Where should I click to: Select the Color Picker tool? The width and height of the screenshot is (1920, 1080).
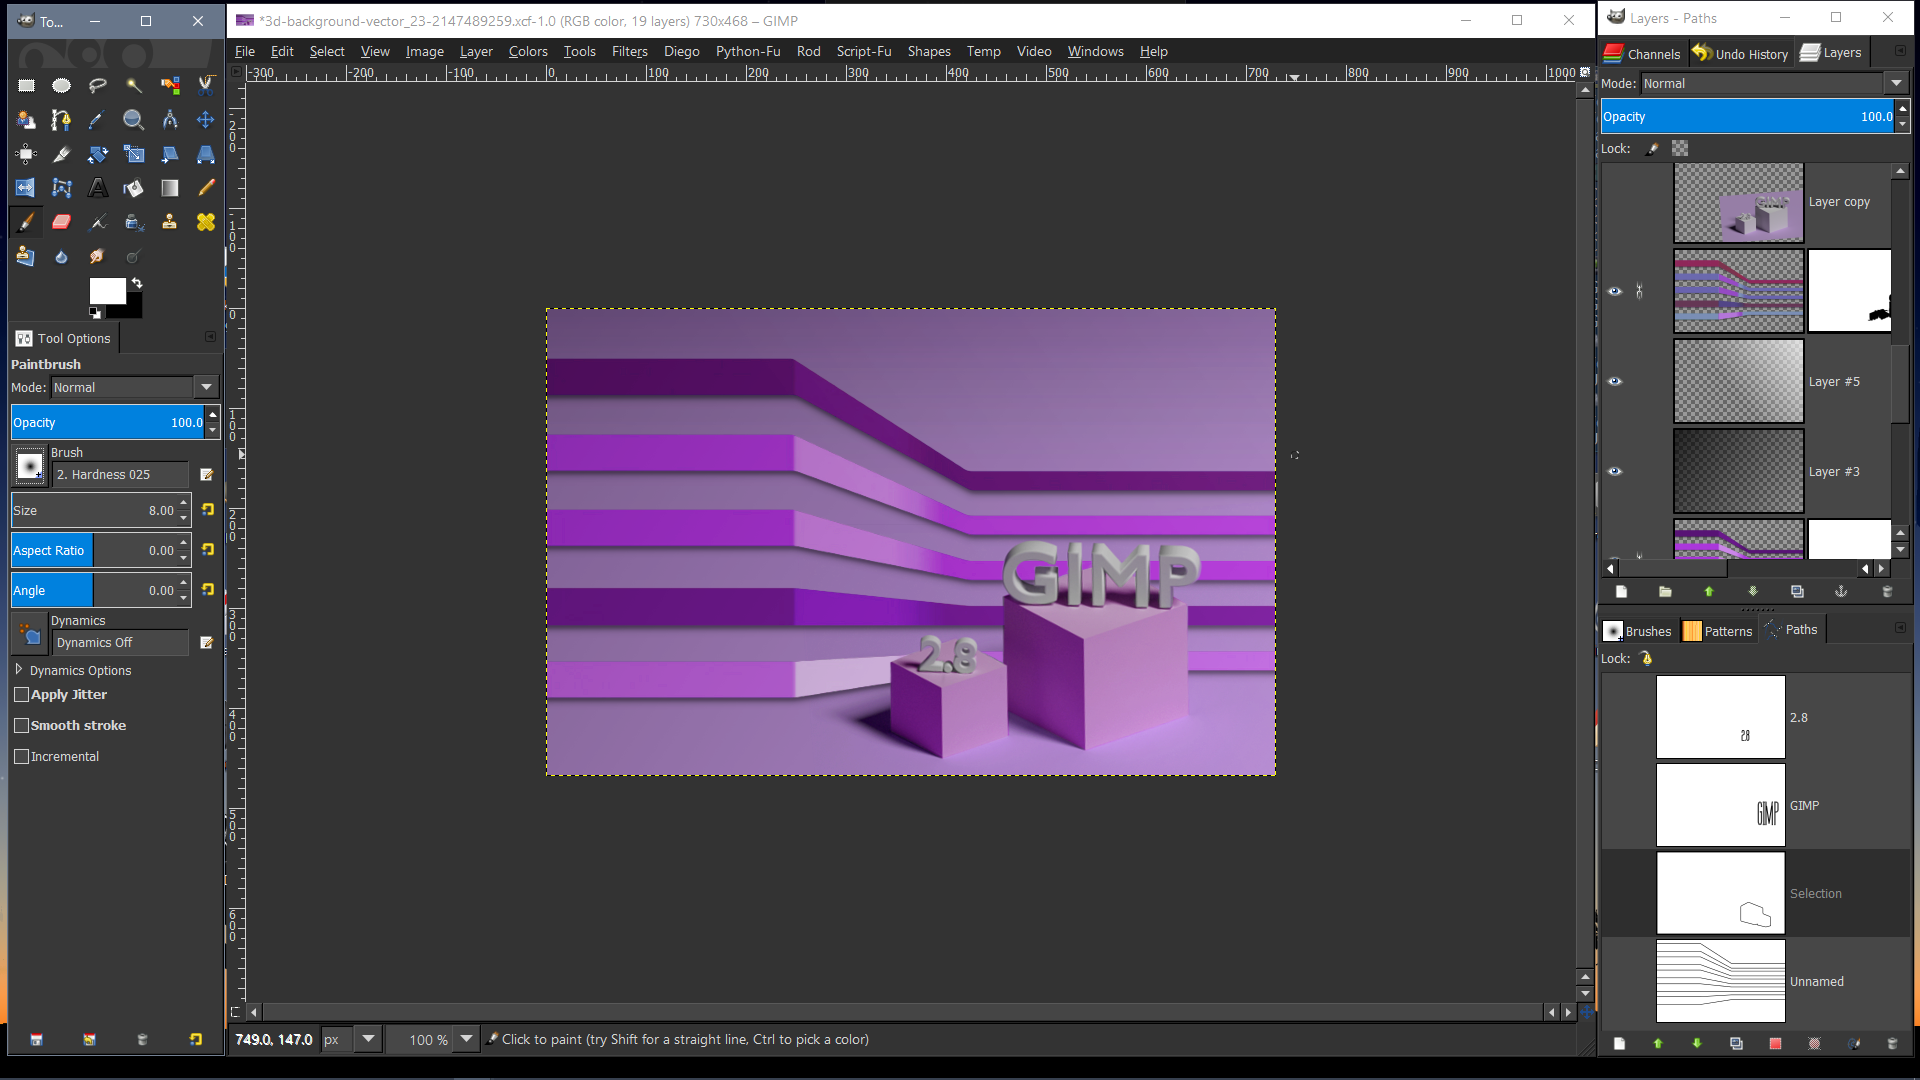[98, 120]
